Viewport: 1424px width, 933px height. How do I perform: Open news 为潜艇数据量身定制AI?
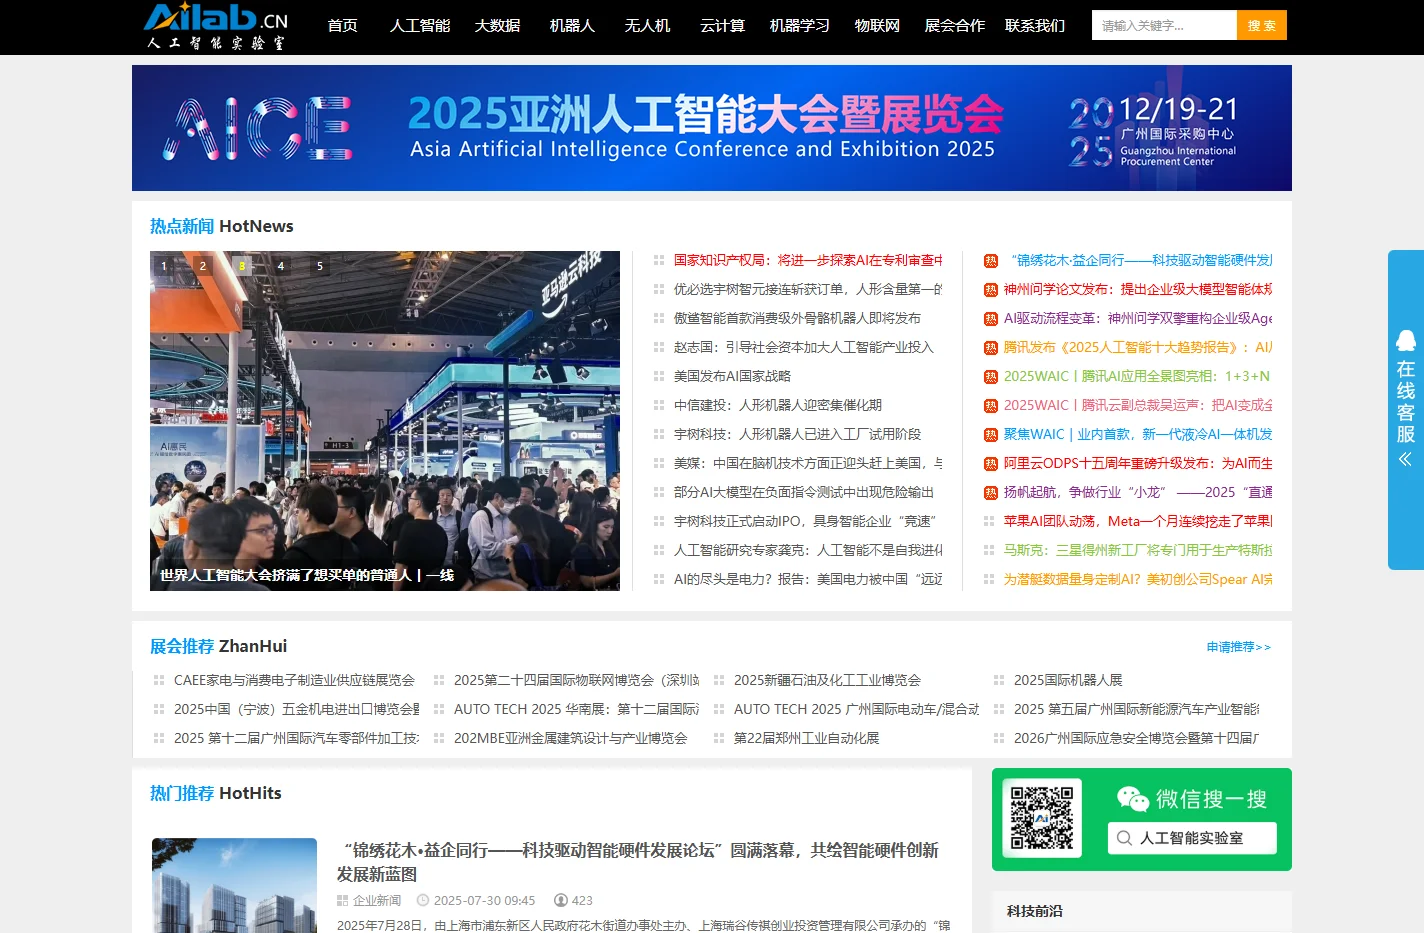(1138, 579)
